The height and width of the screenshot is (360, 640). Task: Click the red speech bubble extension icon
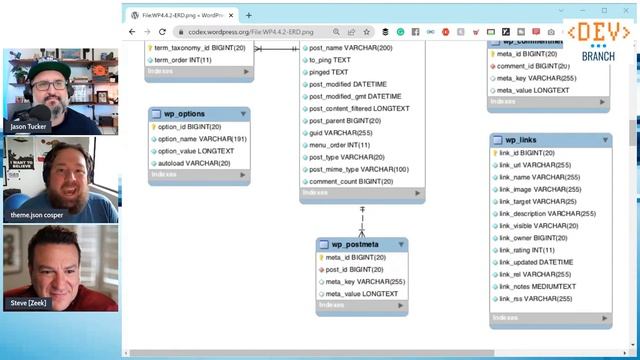click(536, 32)
